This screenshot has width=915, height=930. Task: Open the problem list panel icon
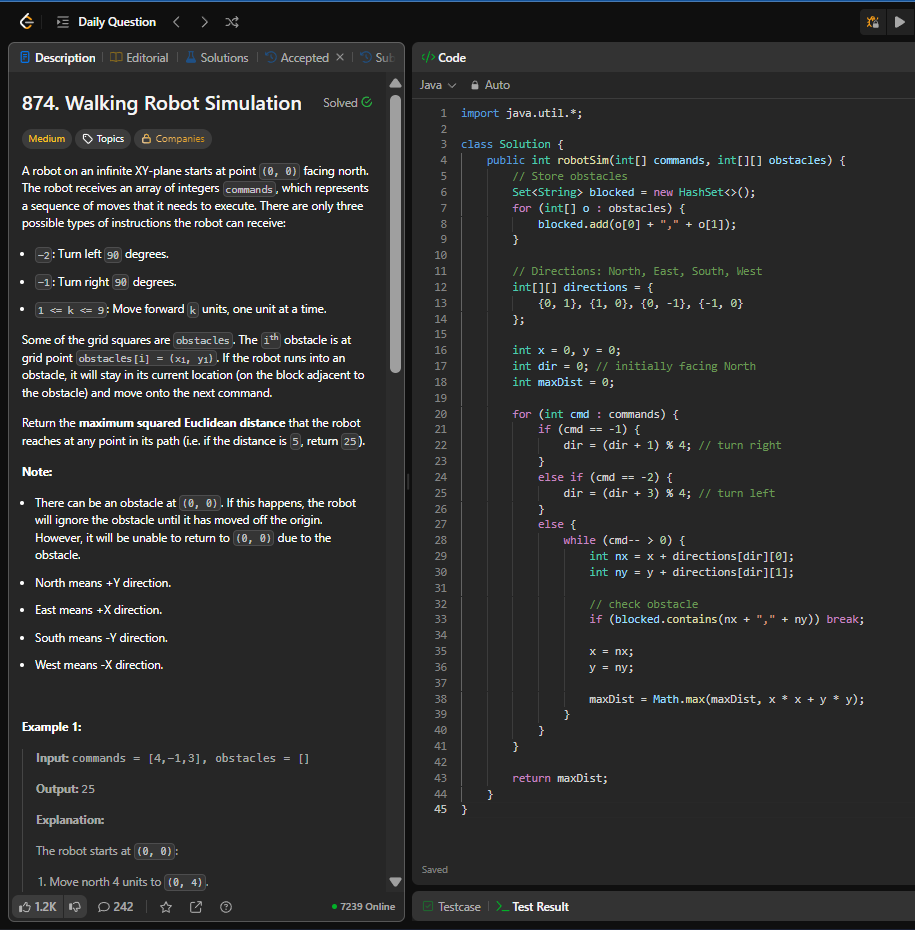62,22
